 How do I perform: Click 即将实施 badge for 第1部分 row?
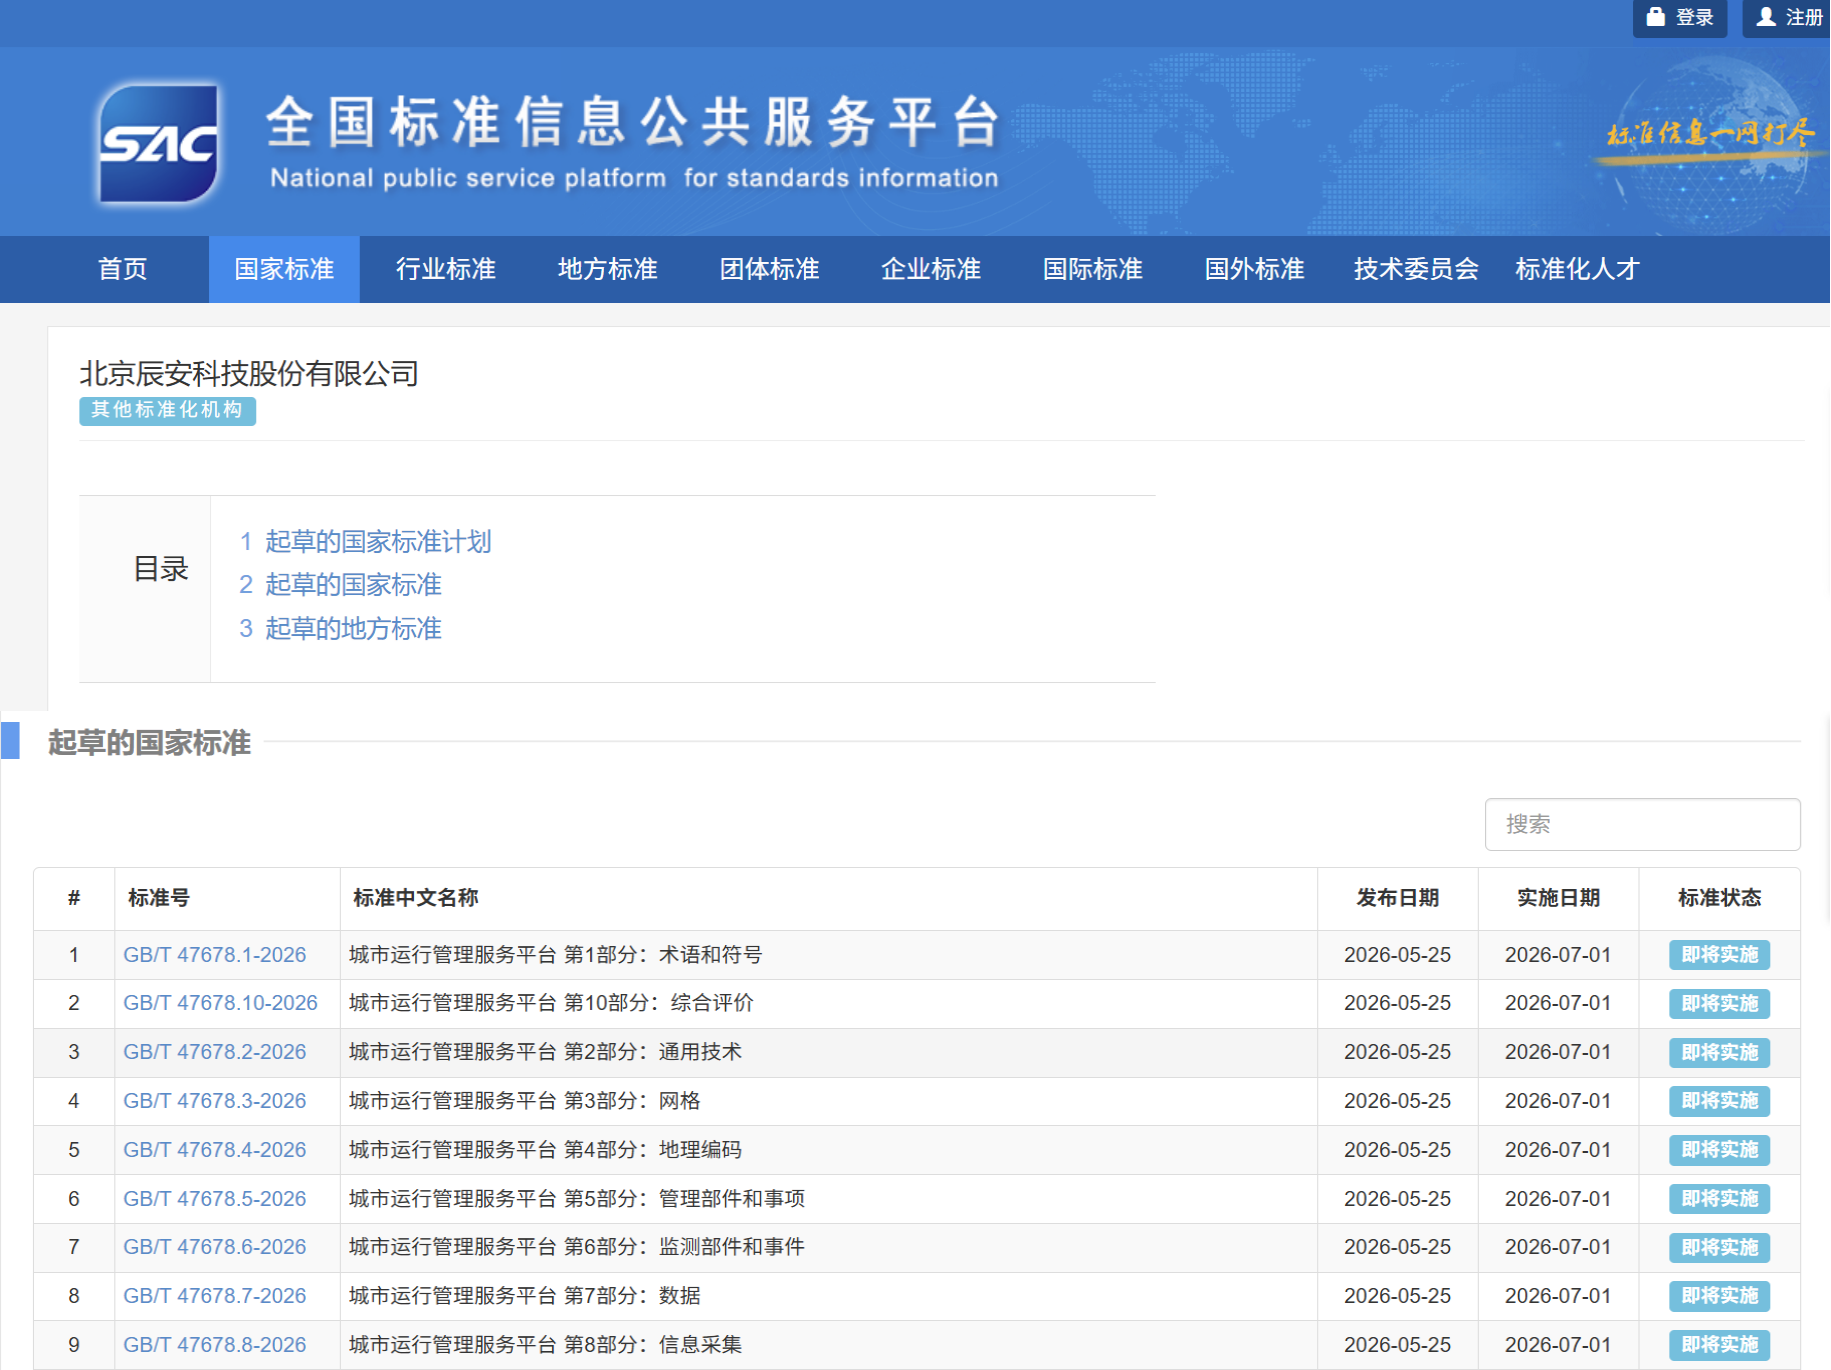[x=1719, y=955]
